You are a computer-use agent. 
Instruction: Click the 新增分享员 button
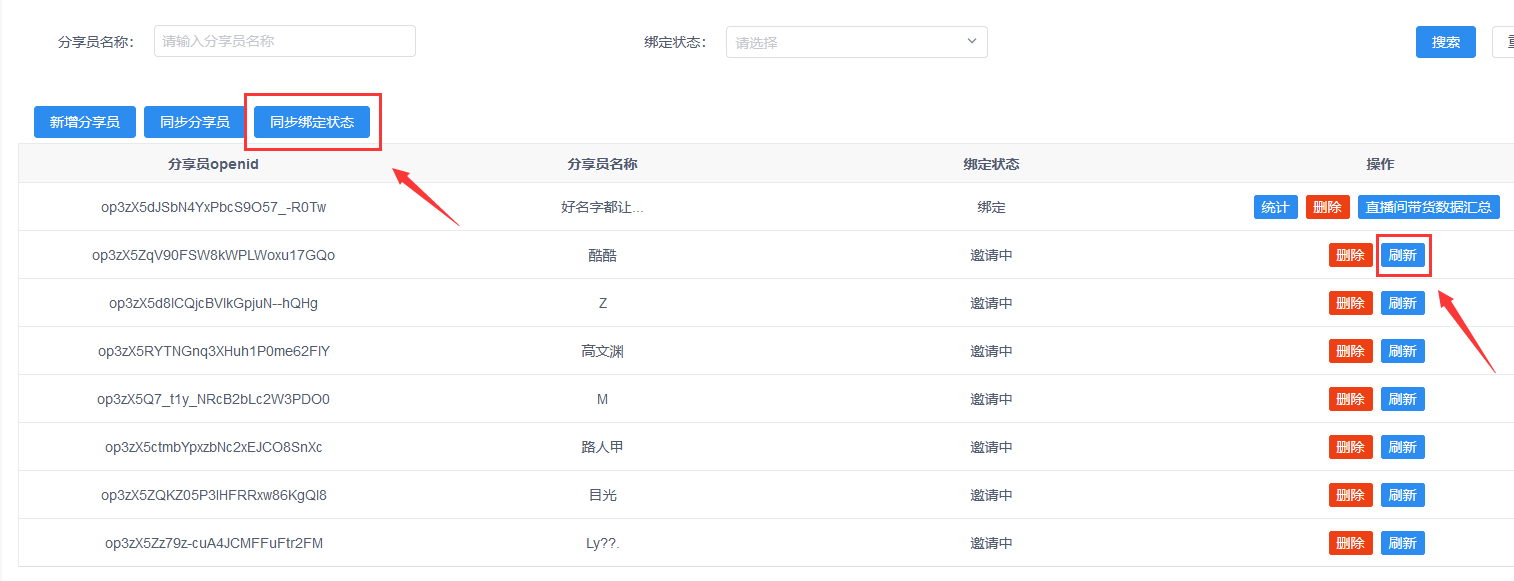(x=85, y=122)
